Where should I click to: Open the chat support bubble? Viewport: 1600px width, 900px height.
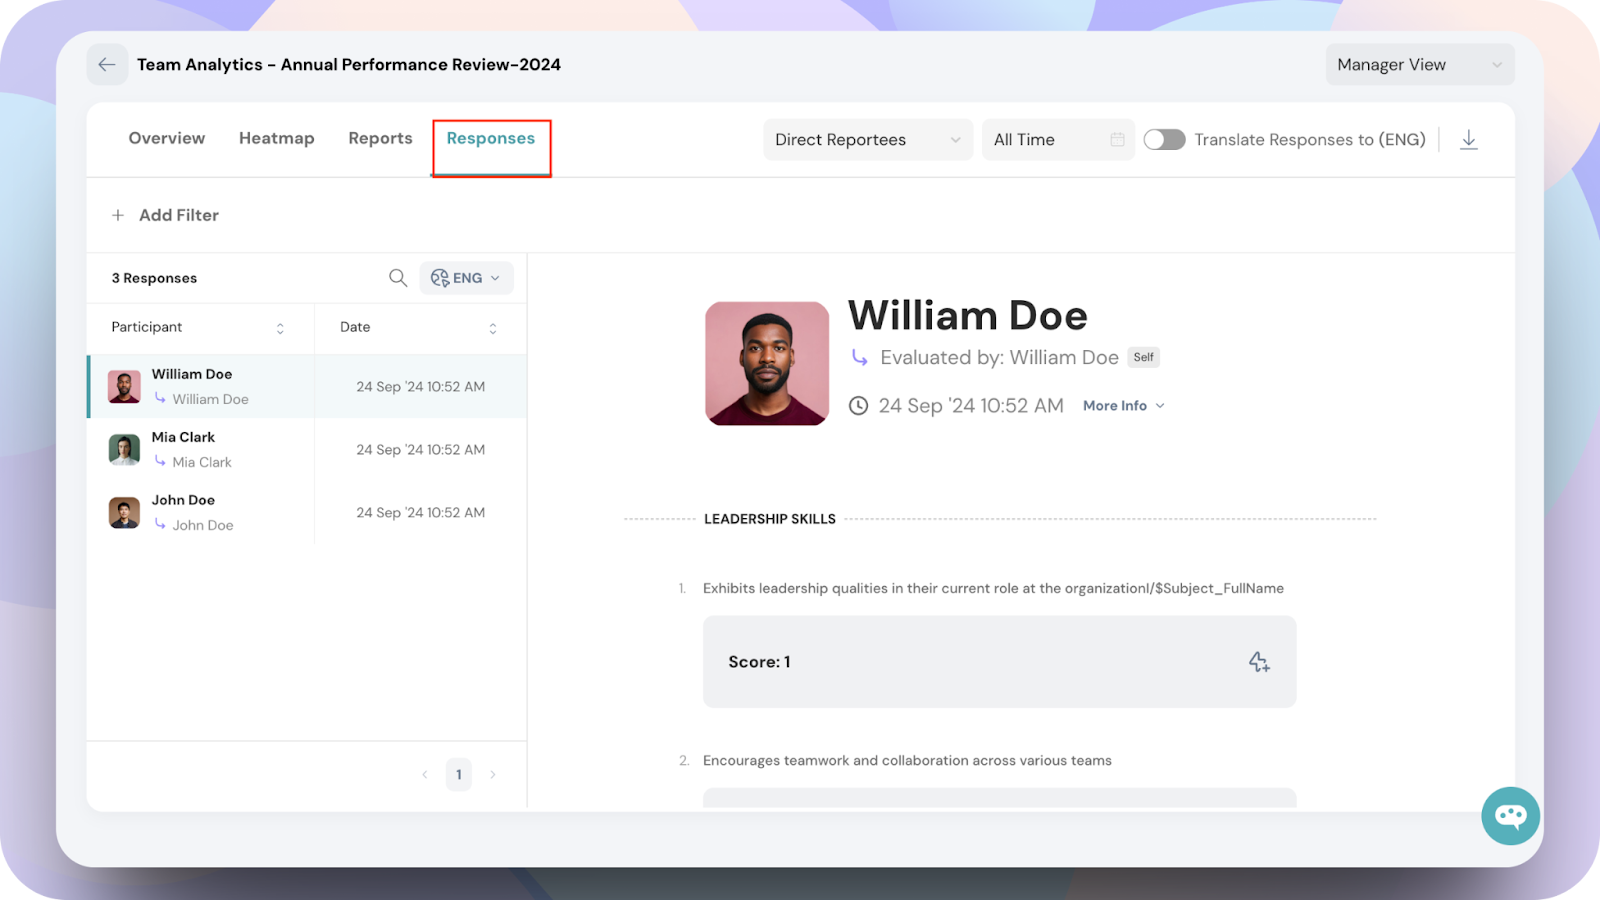1510,816
